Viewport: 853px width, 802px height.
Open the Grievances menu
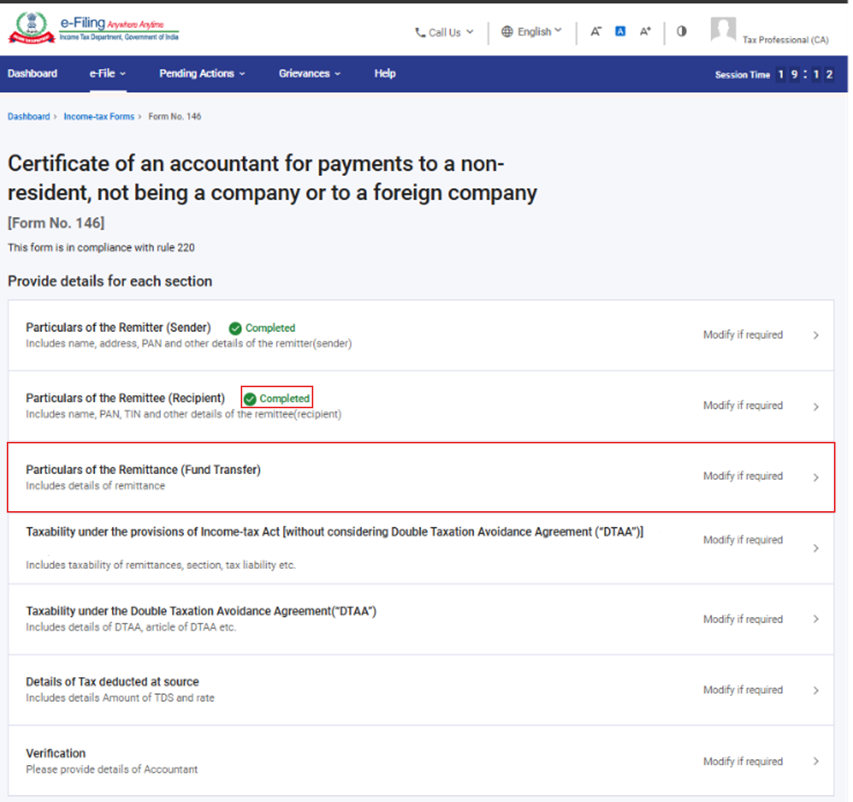tap(309, 73)
